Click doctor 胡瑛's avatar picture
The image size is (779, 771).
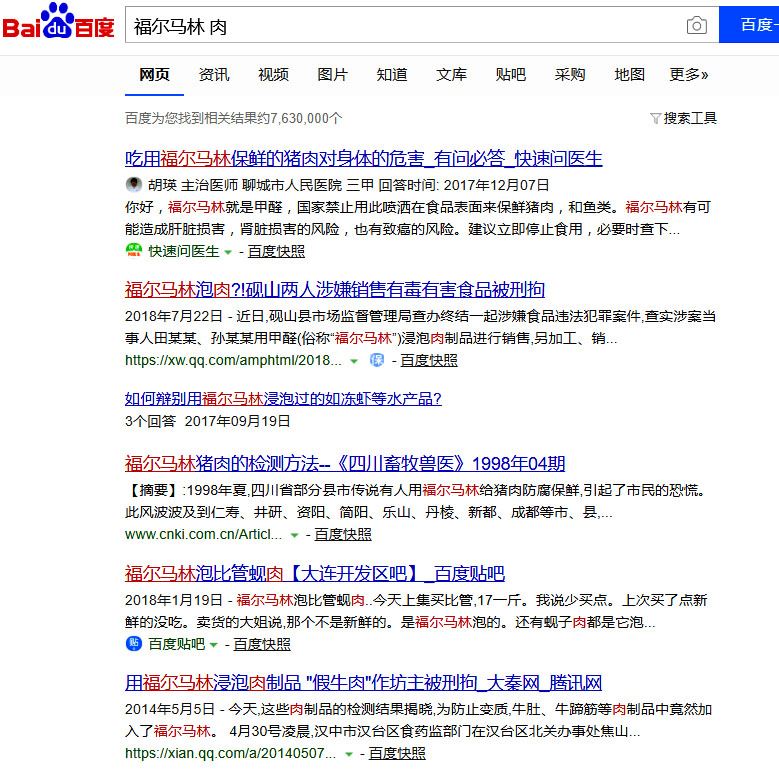coord(134,185)
